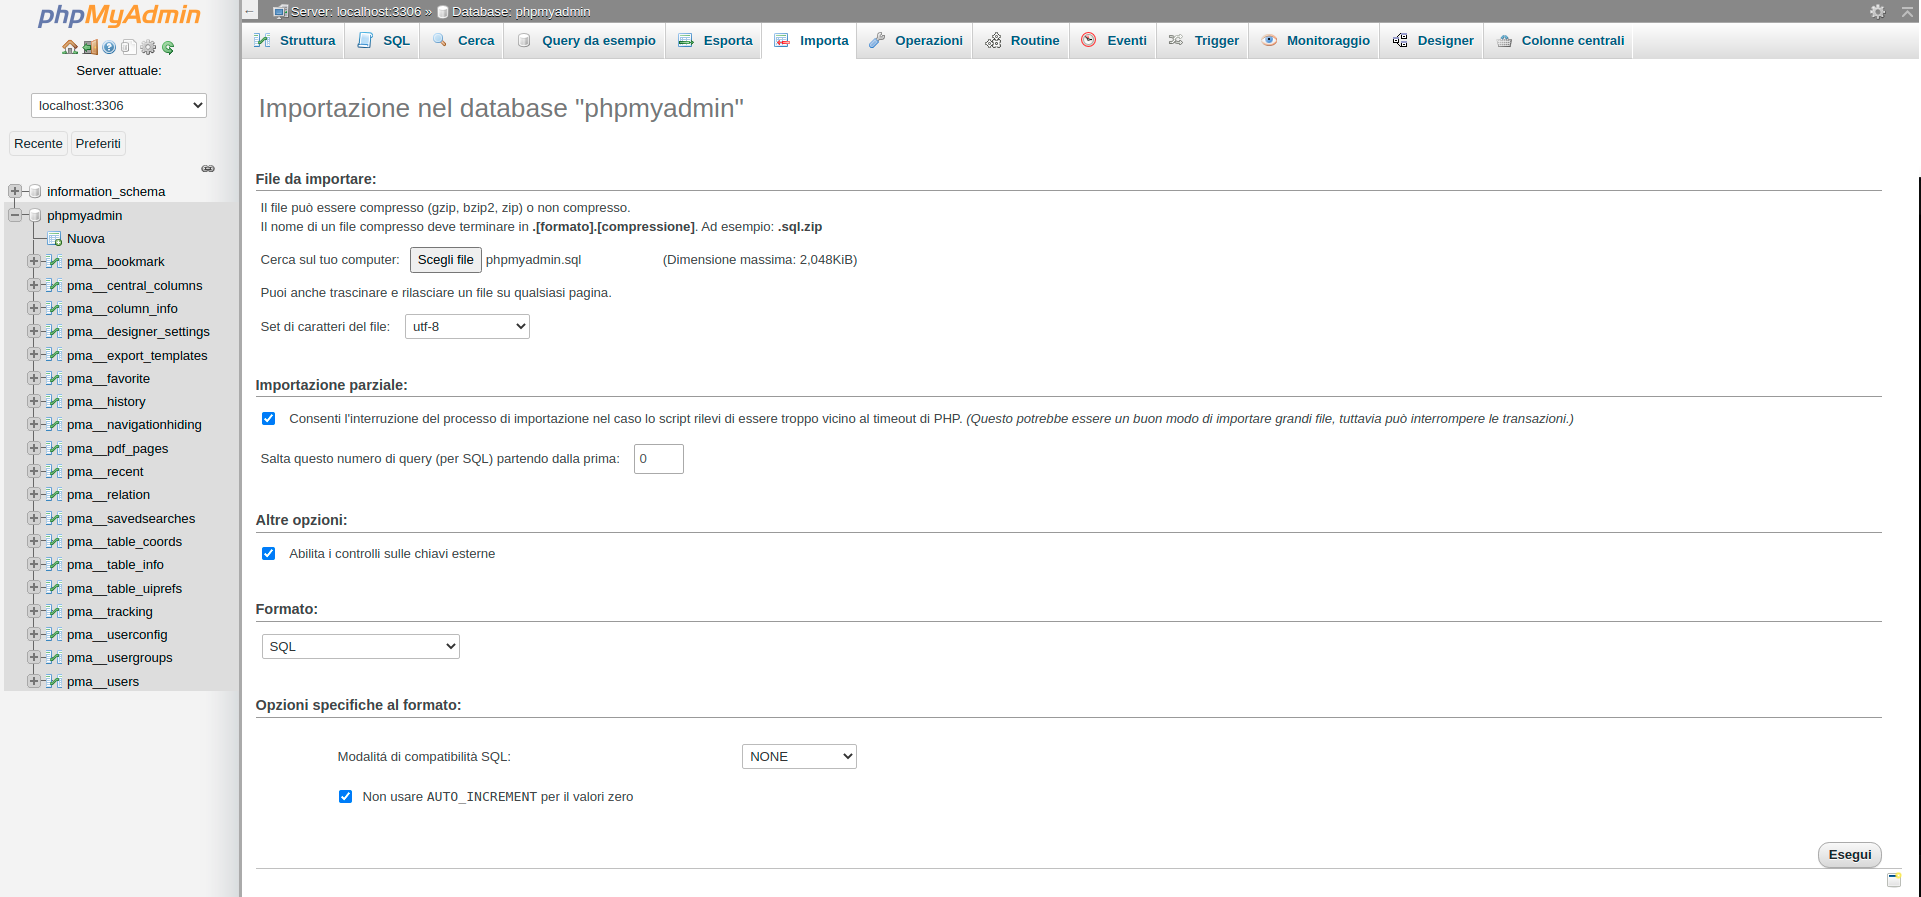
Task: Toggle 'Non usare AUTO_INCREMENT' checkbox
Action: pos(345,796)
